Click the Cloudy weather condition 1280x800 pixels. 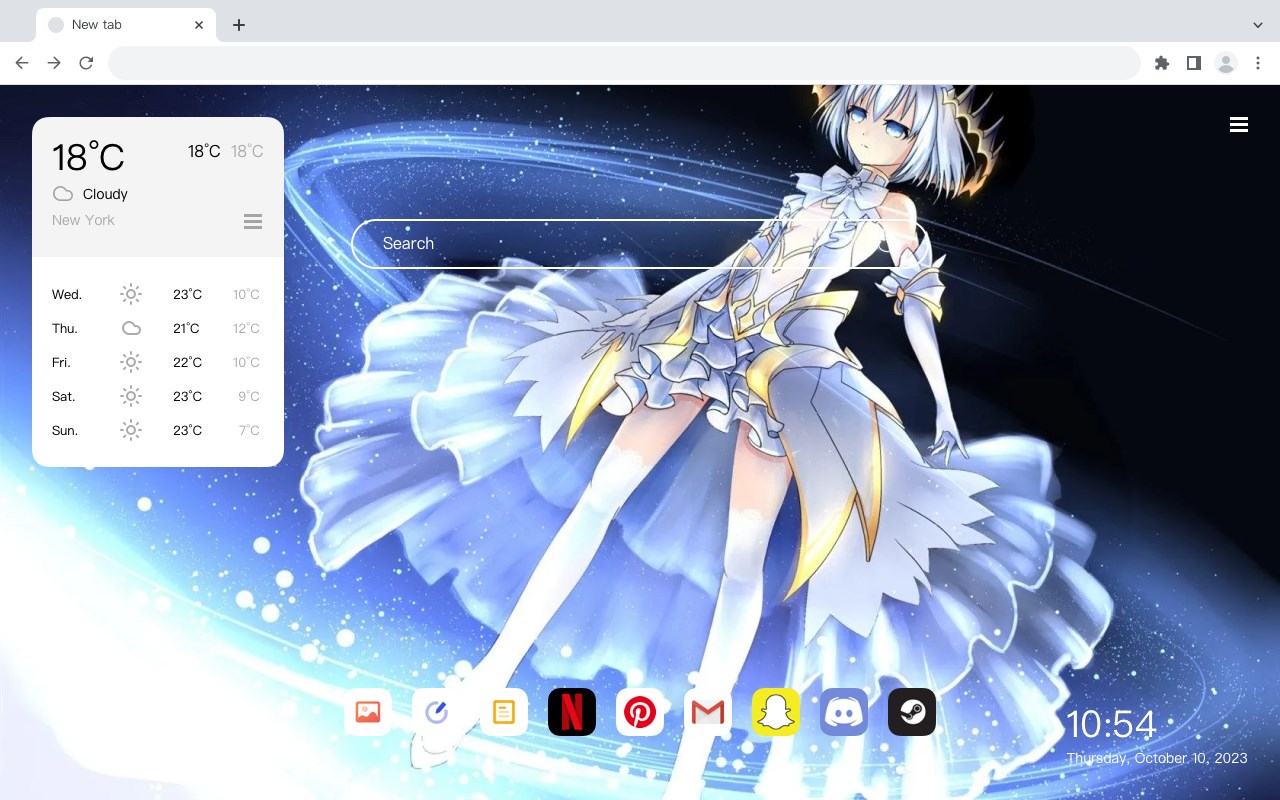(105, 194)
